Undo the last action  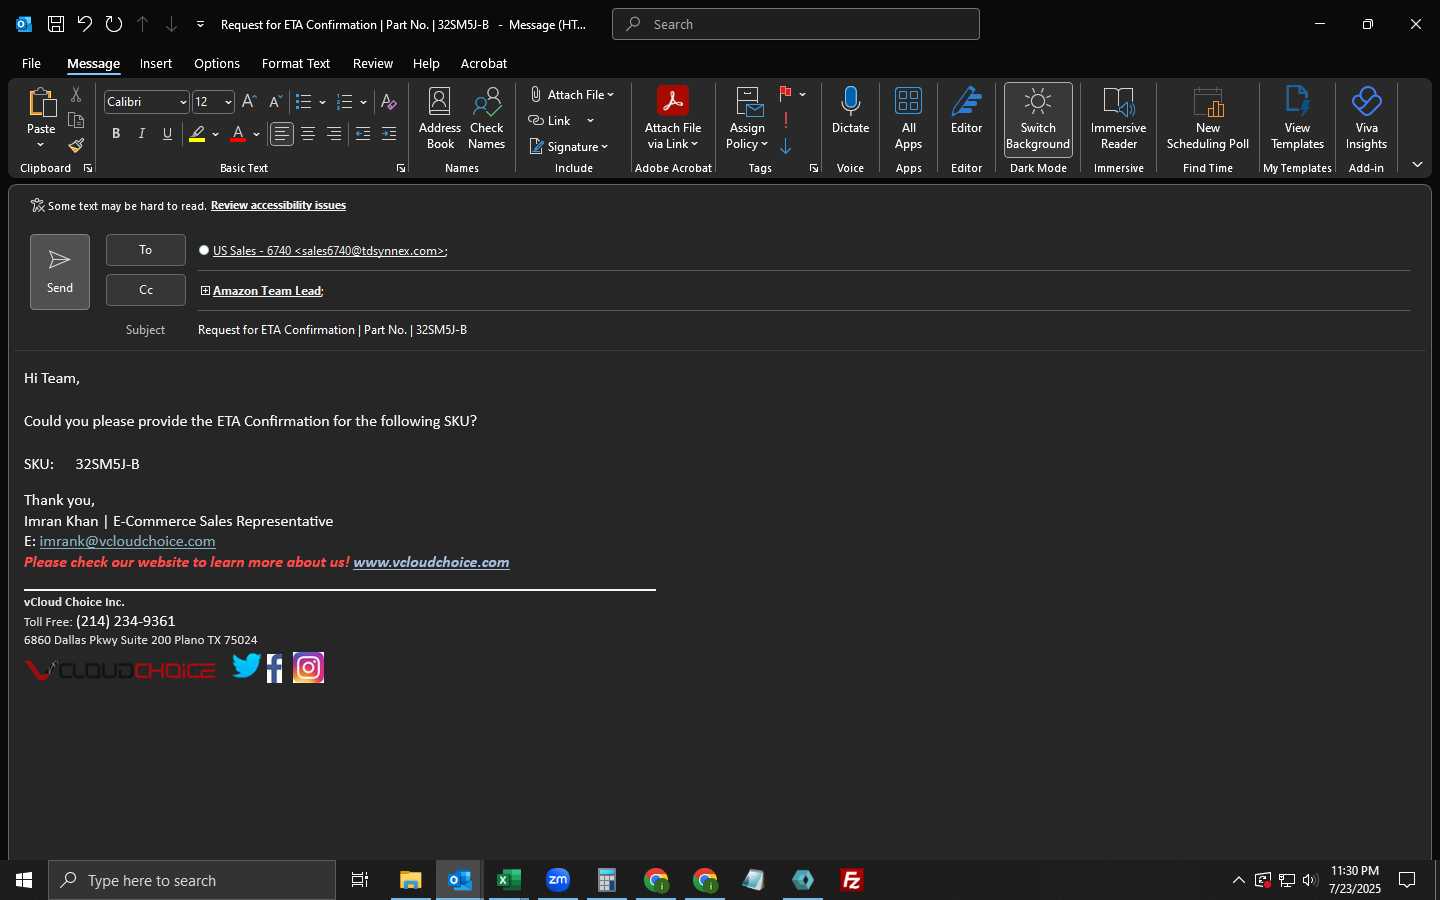[85, 24]
